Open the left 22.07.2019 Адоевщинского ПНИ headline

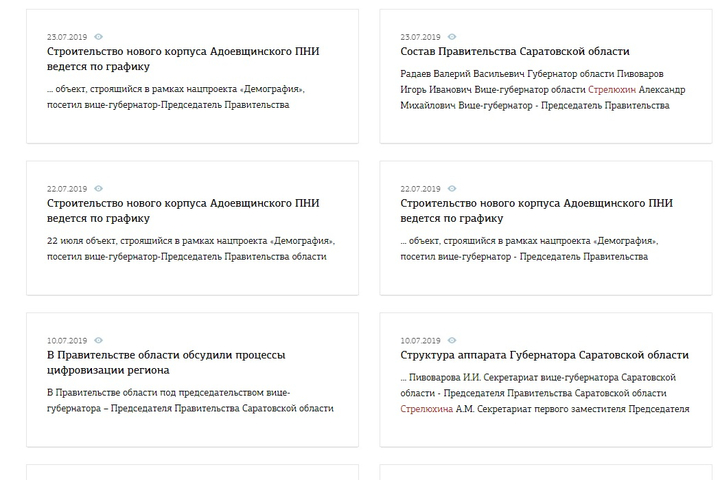(x=183, y=210)
